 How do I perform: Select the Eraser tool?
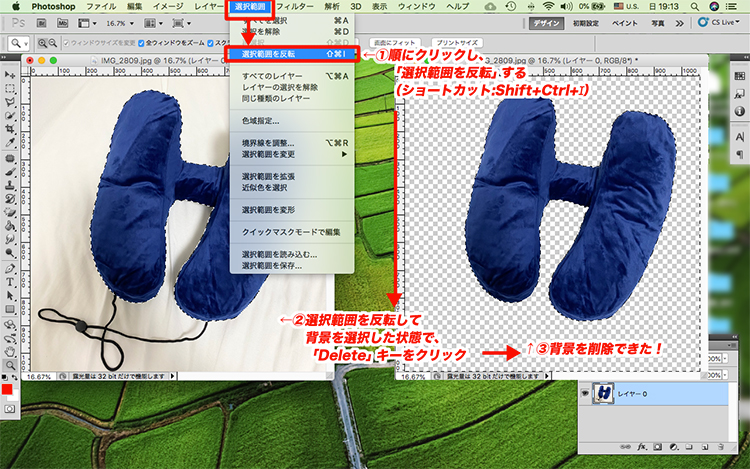tap(10, 212)
